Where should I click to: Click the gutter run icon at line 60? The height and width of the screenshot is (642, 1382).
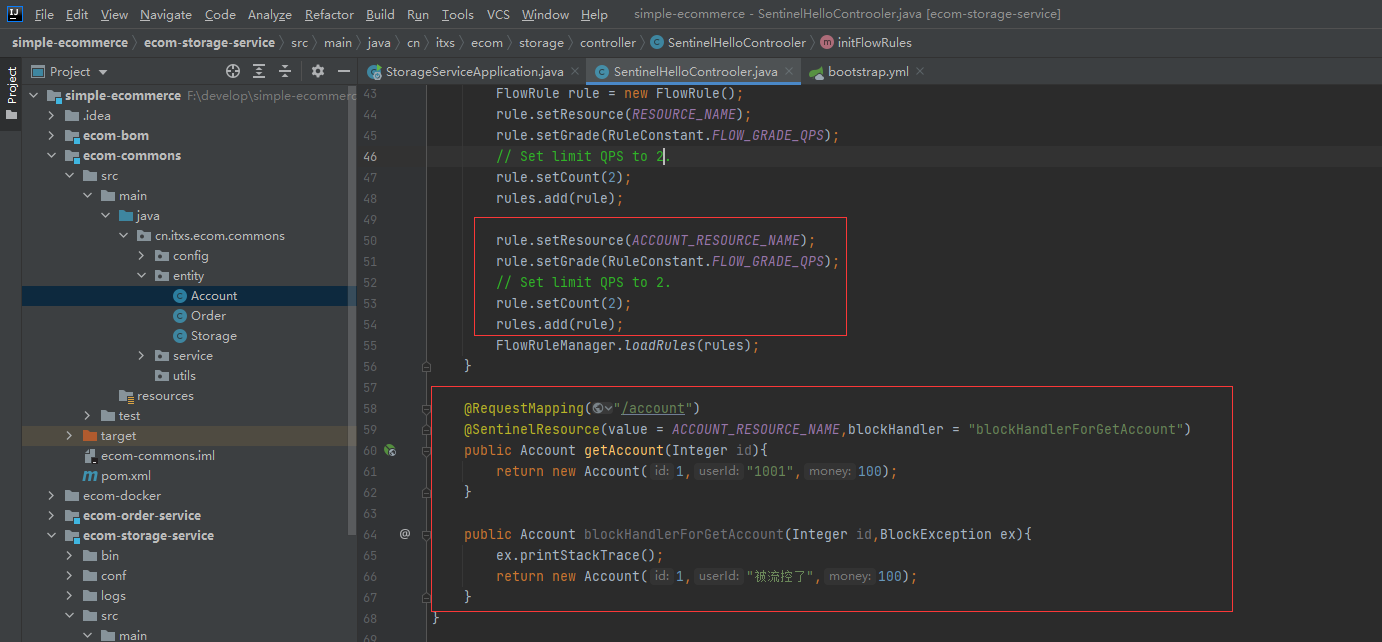391,451
